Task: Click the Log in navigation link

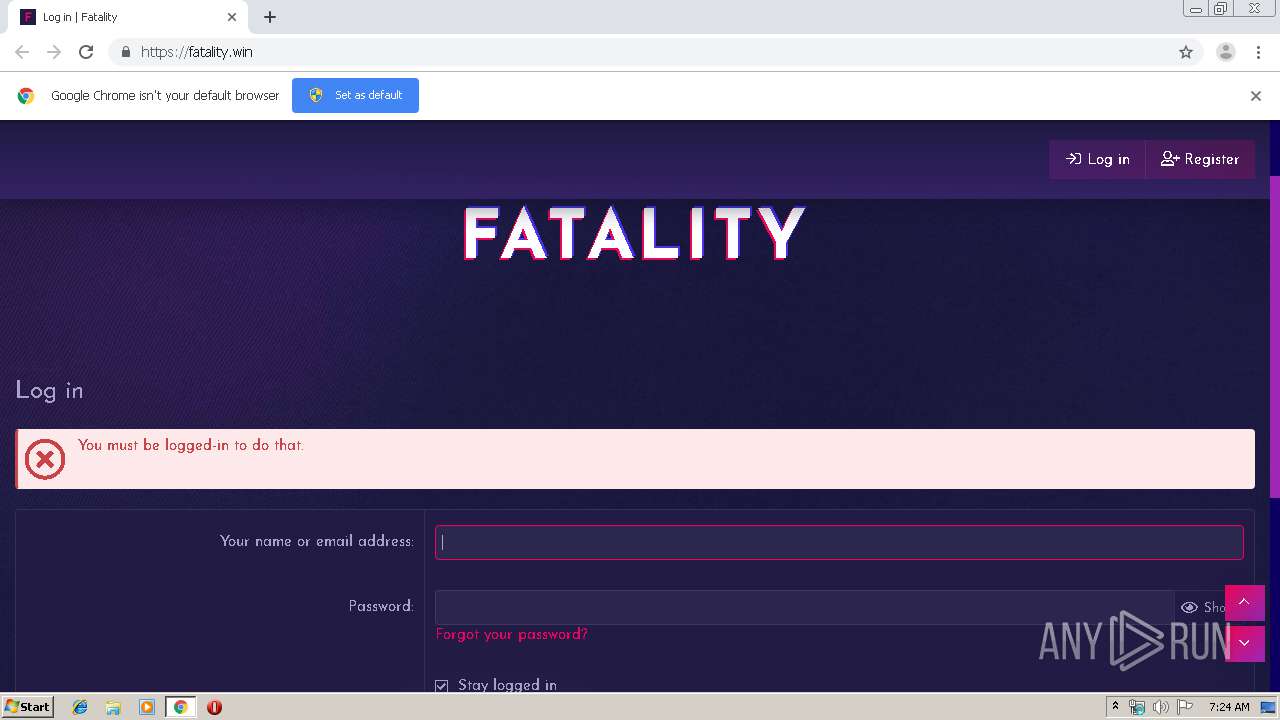Action: (x=1097, y=159)
